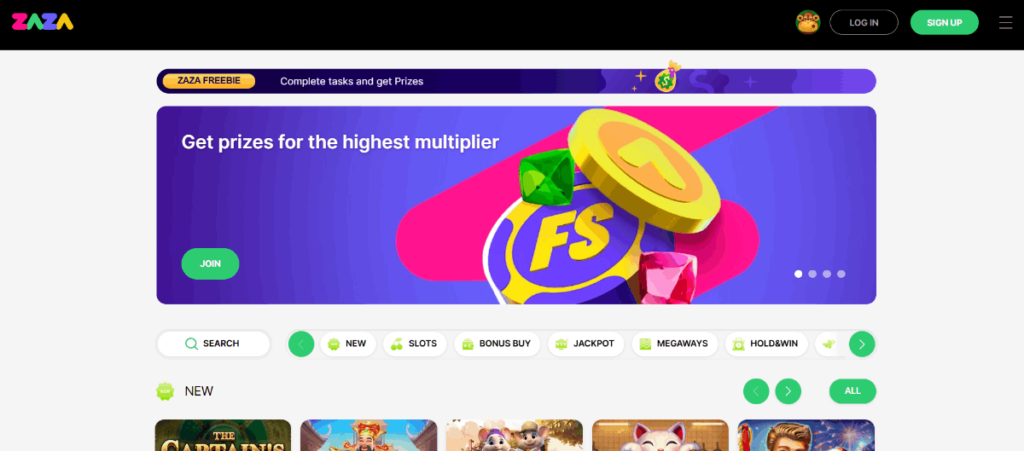Screen dimensions: 1024x451
Task: Open the HOLD&WIN category
Action: click(766, 344)
